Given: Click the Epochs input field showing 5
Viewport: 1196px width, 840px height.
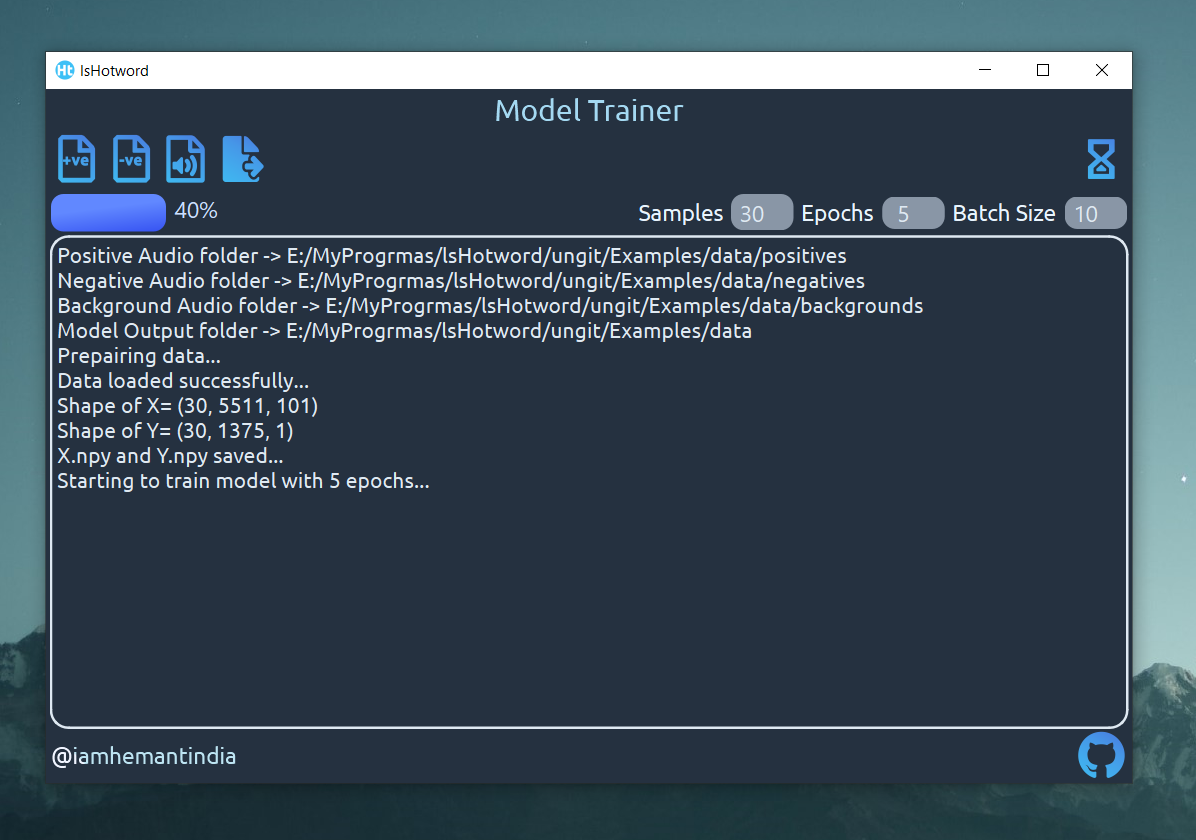Looking at the screenshot, I should 913,213.
